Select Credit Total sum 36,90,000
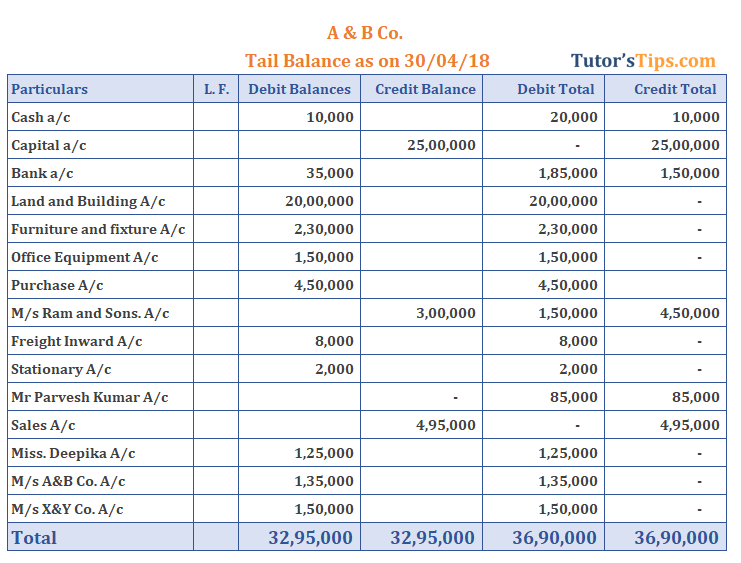The image size is (741, 563). tap(676, 538)
